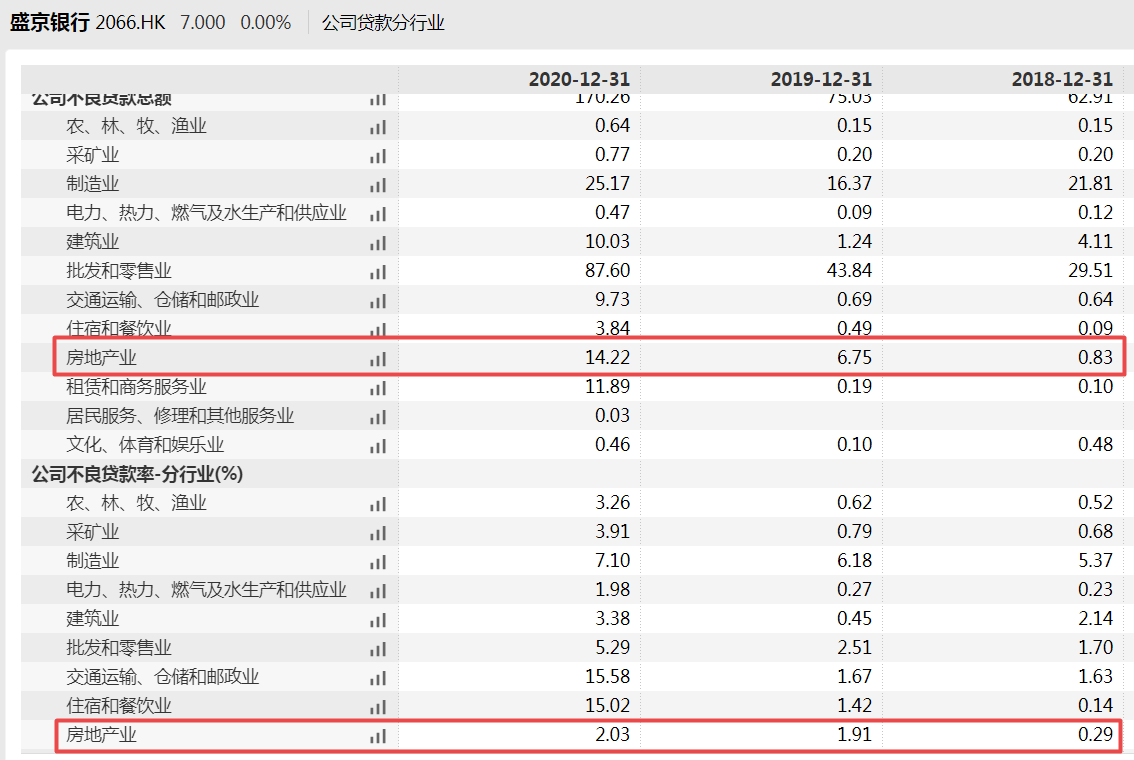Open the chart icon for 居民服务、修理和其他服务业
The height and width of the screenshot is (760, 1134).
coord(377,417)
